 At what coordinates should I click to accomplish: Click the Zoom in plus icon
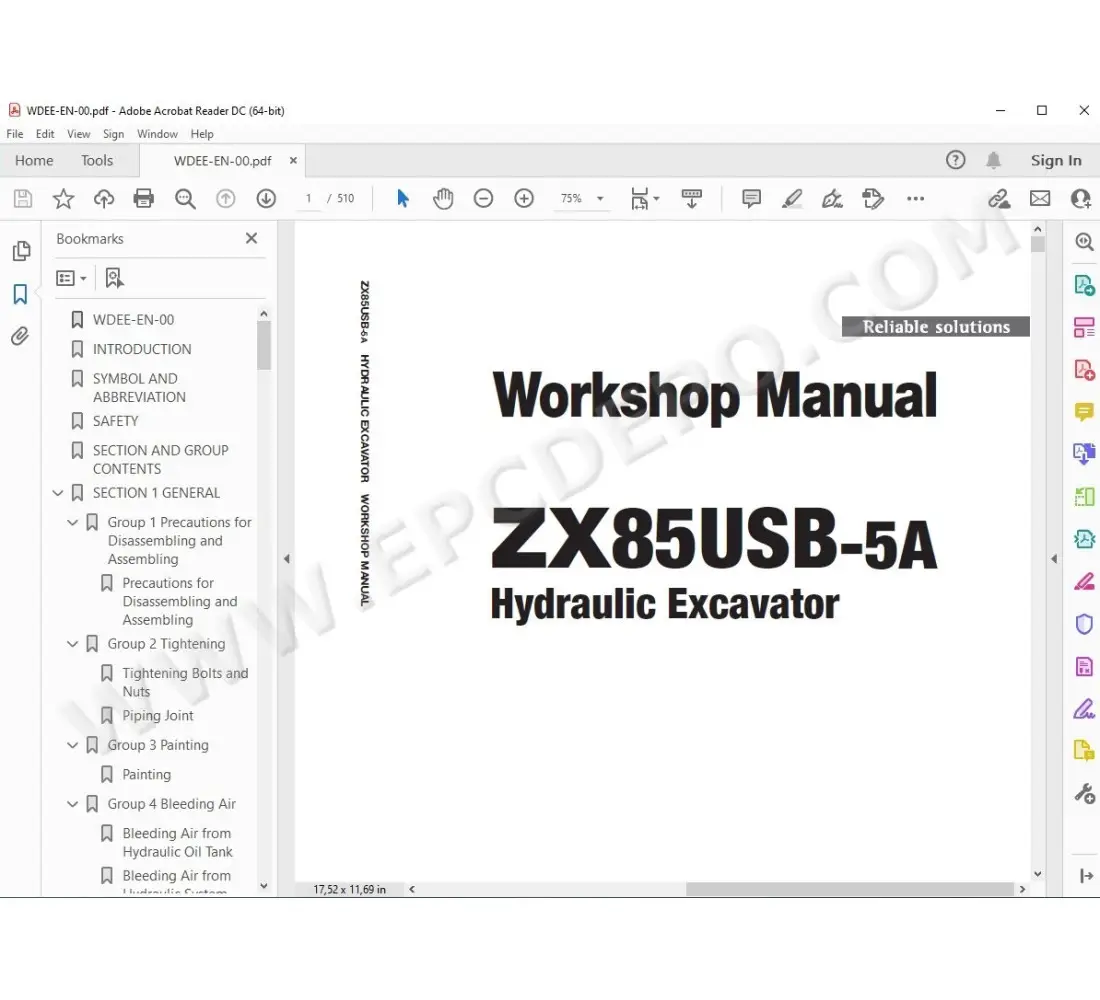[524, 199]
